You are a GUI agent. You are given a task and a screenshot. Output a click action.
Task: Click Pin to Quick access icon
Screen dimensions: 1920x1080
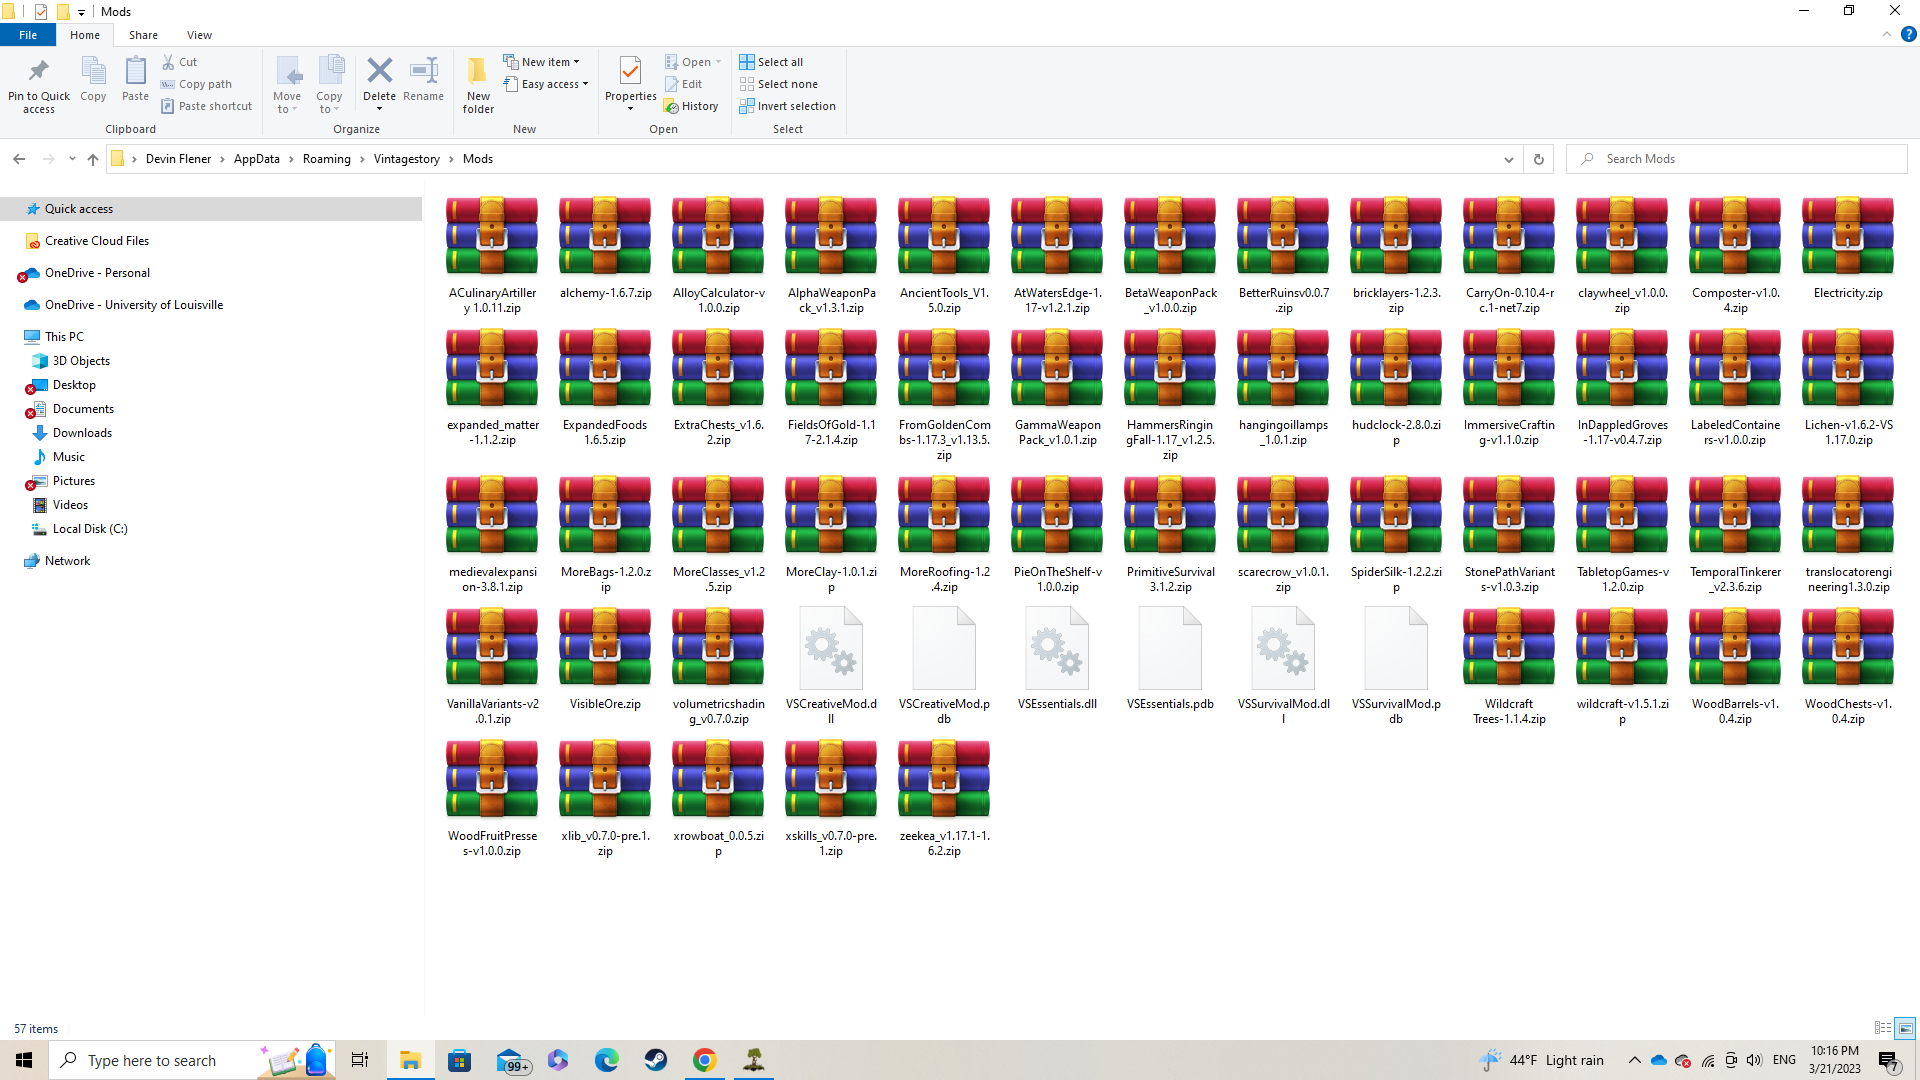coord(39,72)
